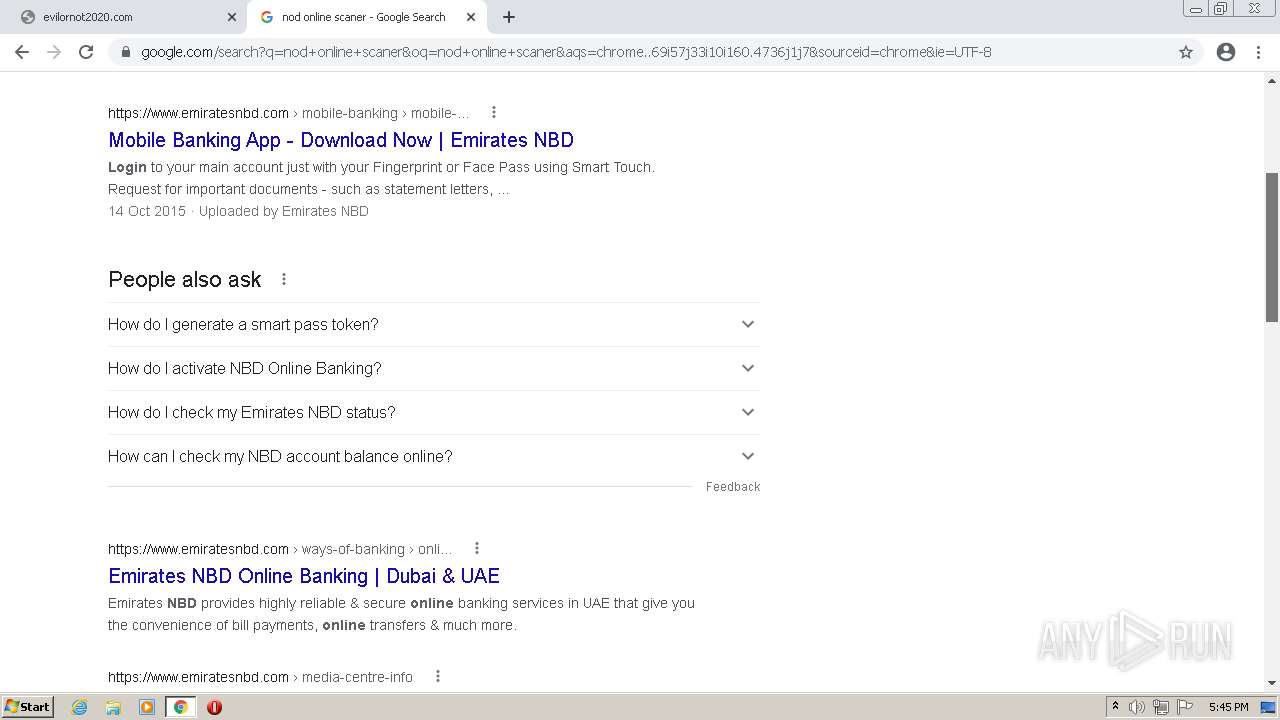Viewport: 1280px width, 720px height.
Task: Click the emiratesnbd.com mobile-banking breadcrumb URL
Action: pos(289,113)
